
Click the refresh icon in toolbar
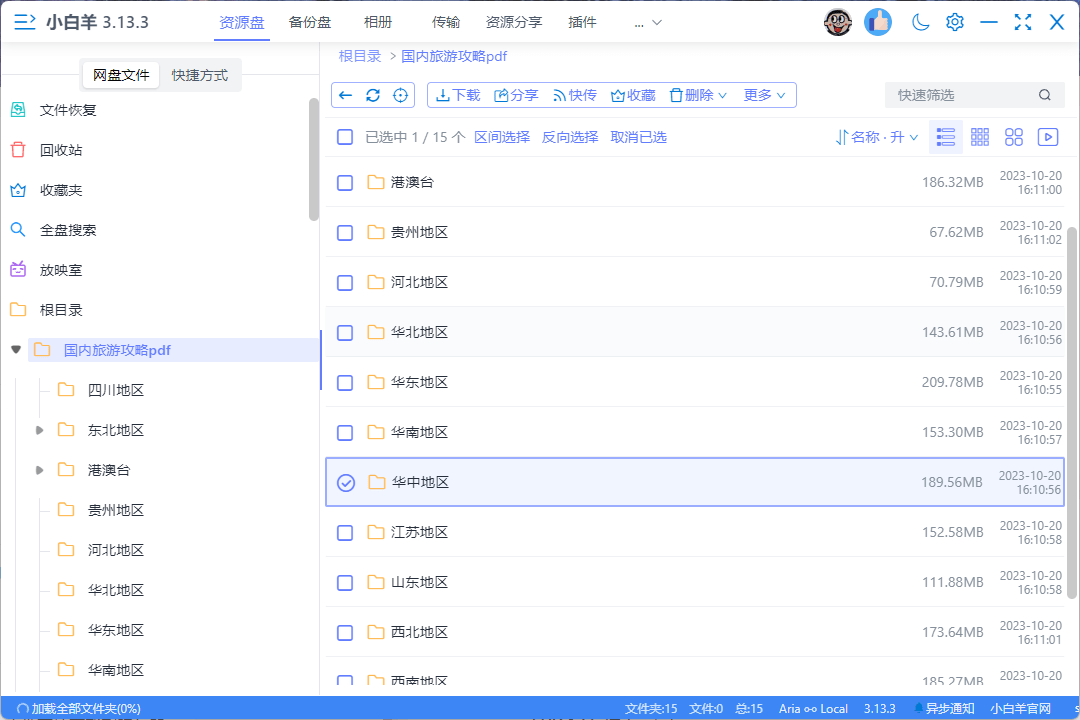click(x=371, y=94)
